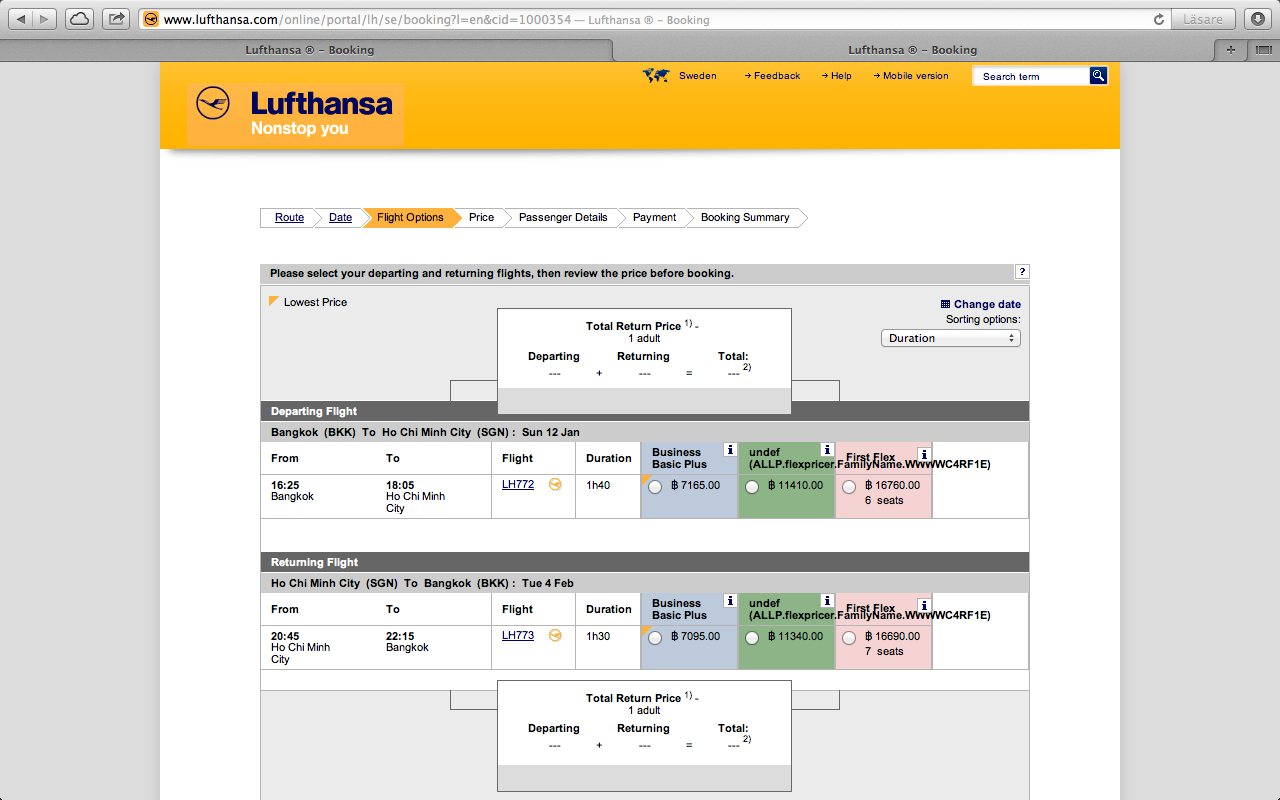
Task: Reload the page with refresh icon
Action: 1159,19
